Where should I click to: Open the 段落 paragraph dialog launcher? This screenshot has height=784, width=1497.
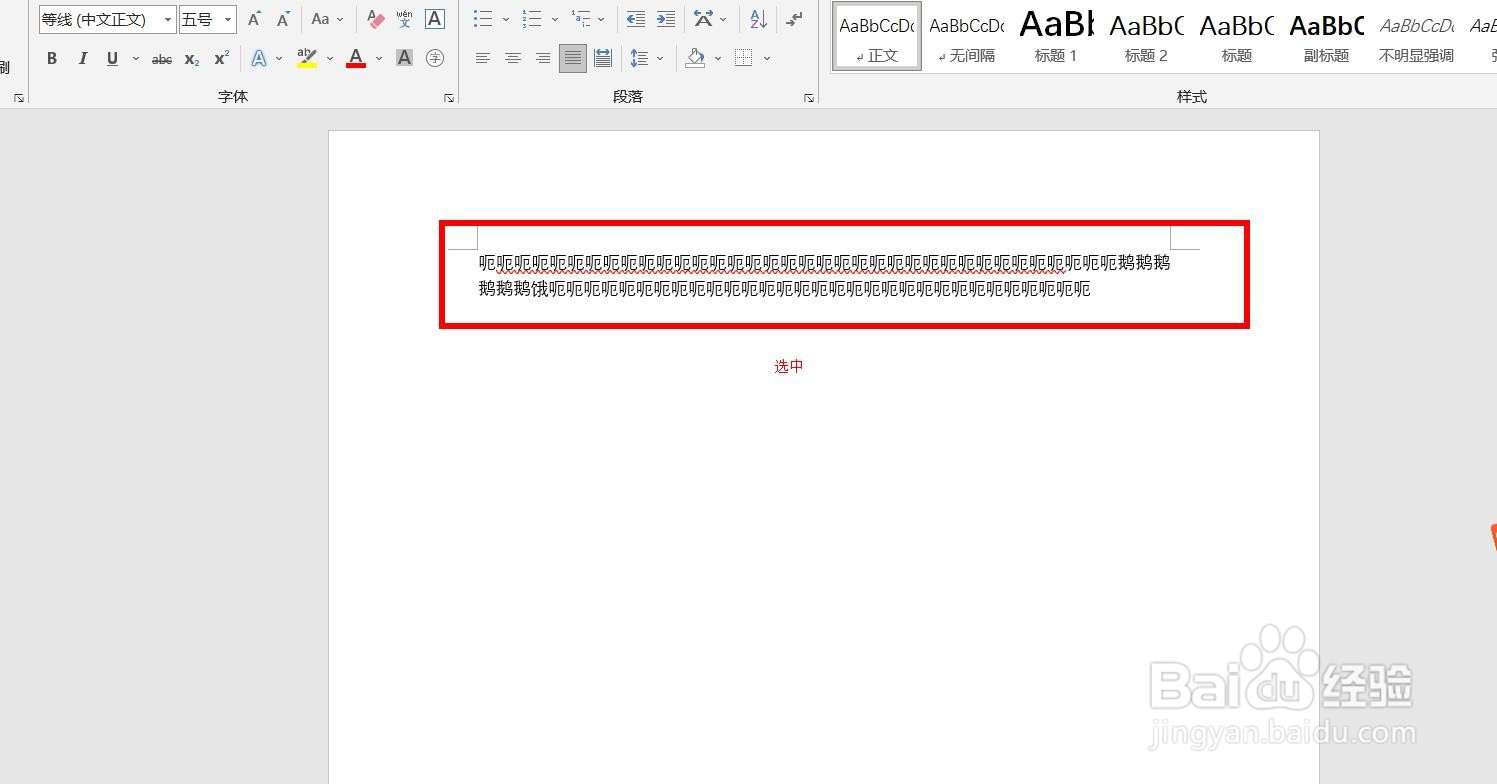tap(809, 98)
